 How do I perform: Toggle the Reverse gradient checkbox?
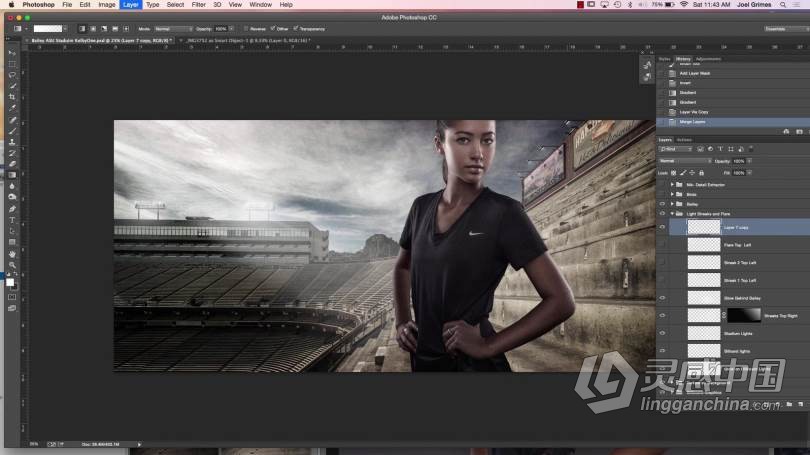[246, 29]
